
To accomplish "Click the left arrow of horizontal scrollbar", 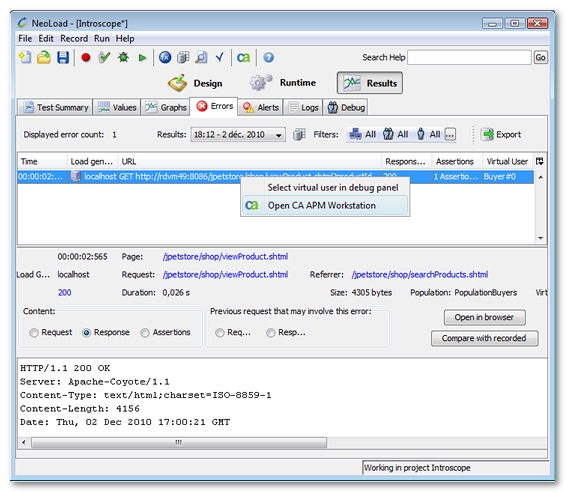I will 24,442.
